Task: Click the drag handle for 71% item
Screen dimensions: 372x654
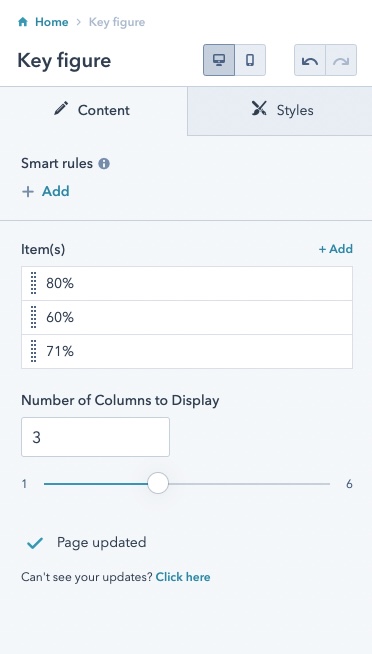Action: tap(34, 352)
